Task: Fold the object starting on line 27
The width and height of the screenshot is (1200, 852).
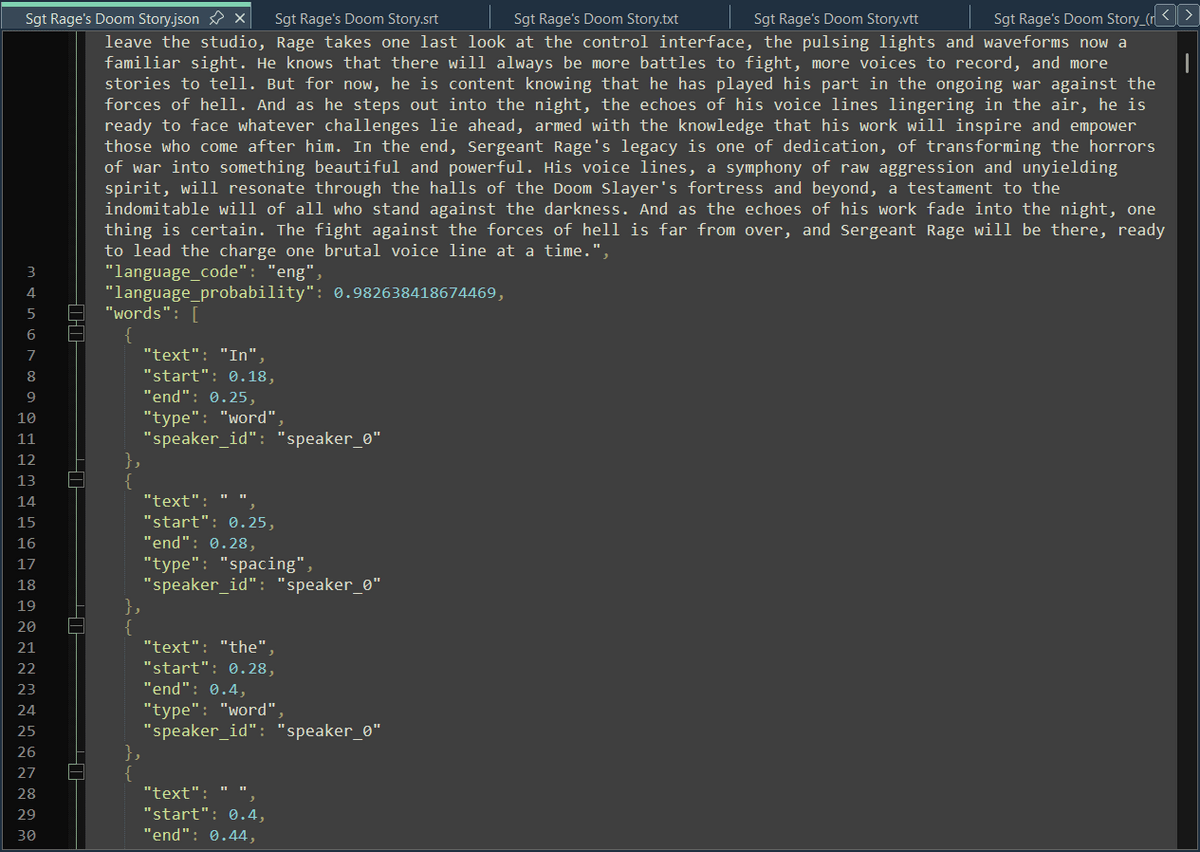Action: [x=75, y=772]
